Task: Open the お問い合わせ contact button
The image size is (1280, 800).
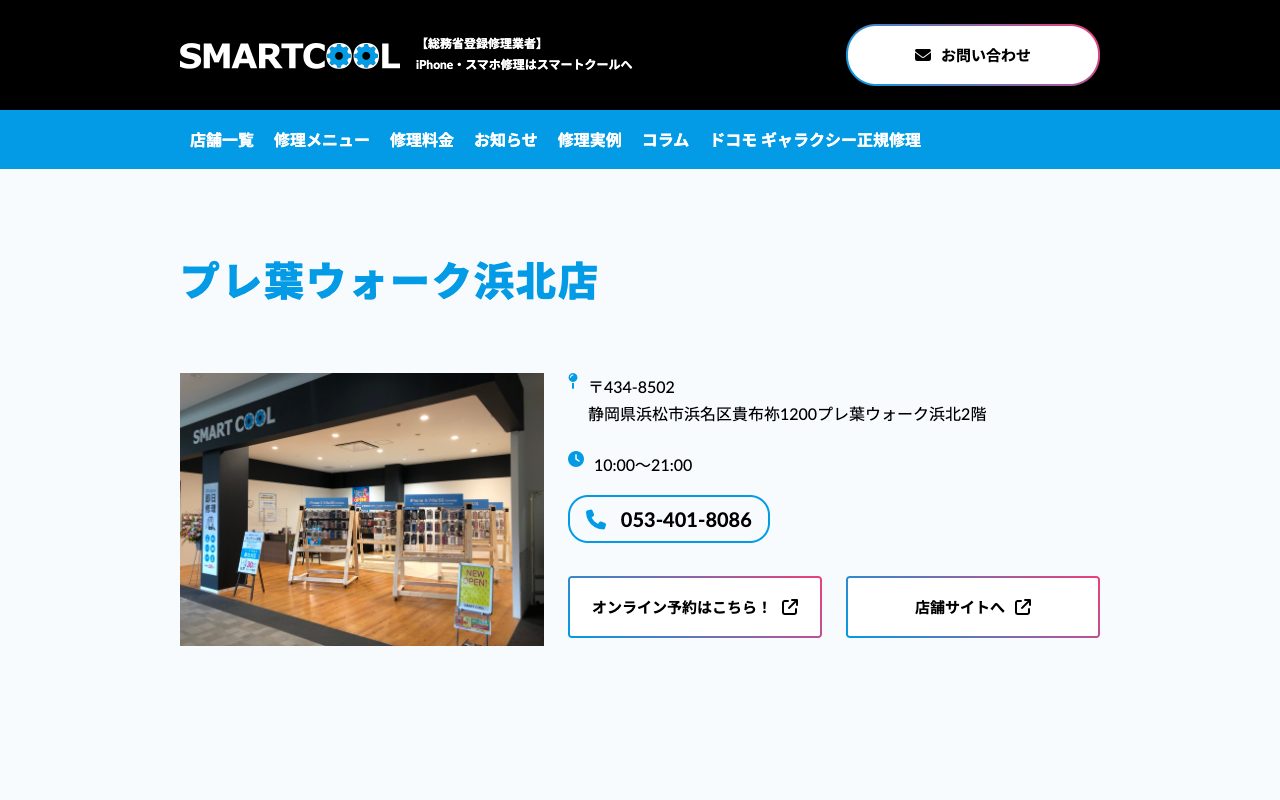Action: [973, 55]
